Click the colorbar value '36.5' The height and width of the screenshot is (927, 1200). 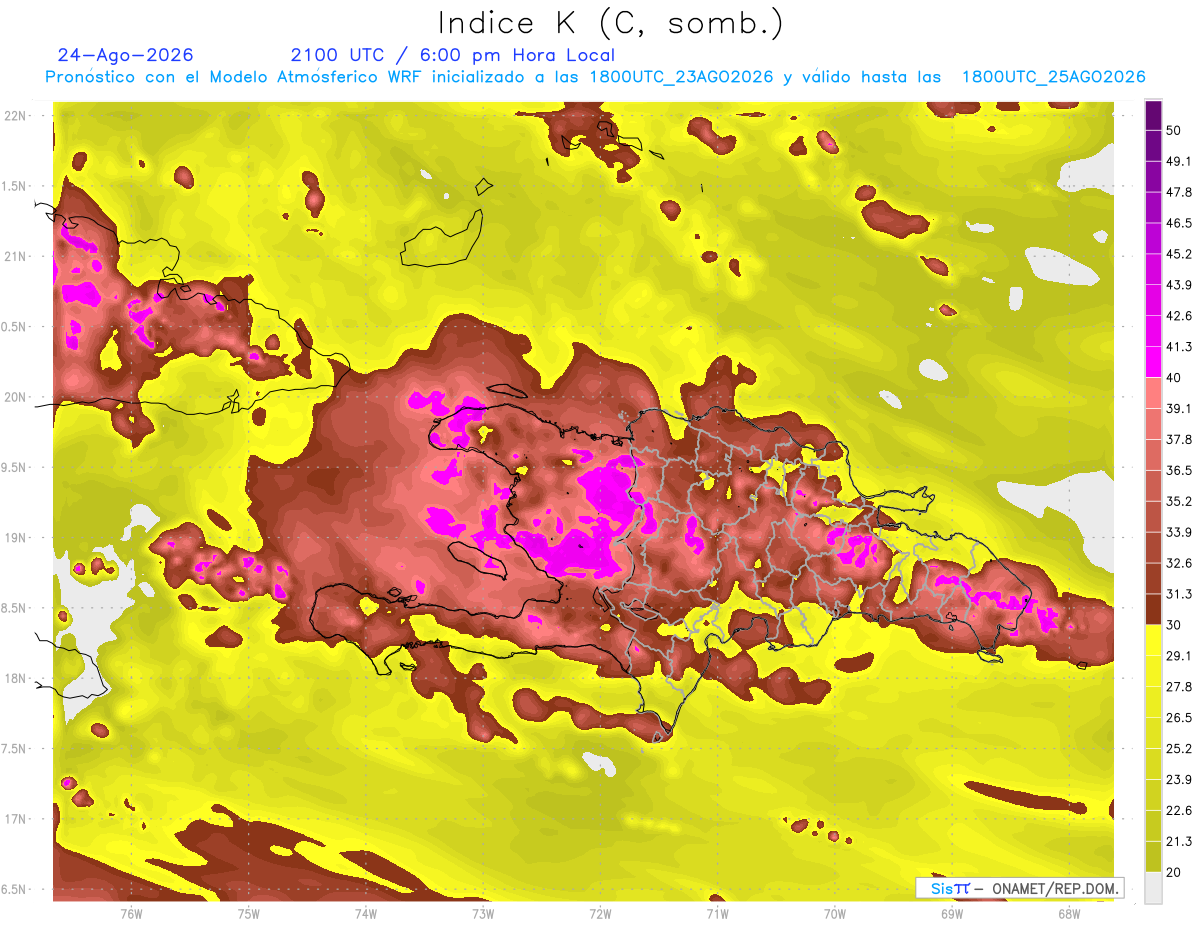(x=1178, y=470)
